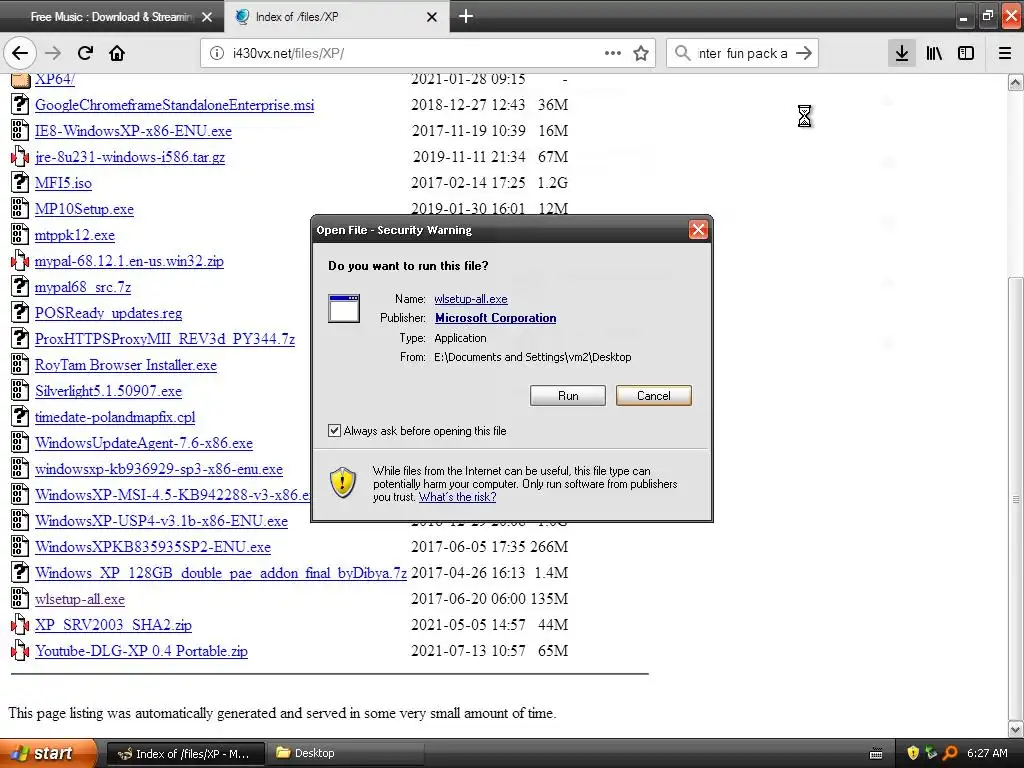Open WindowsUpdateAgent-7.6-x86.exe link

pyautogui.click(x=144, y=443)
